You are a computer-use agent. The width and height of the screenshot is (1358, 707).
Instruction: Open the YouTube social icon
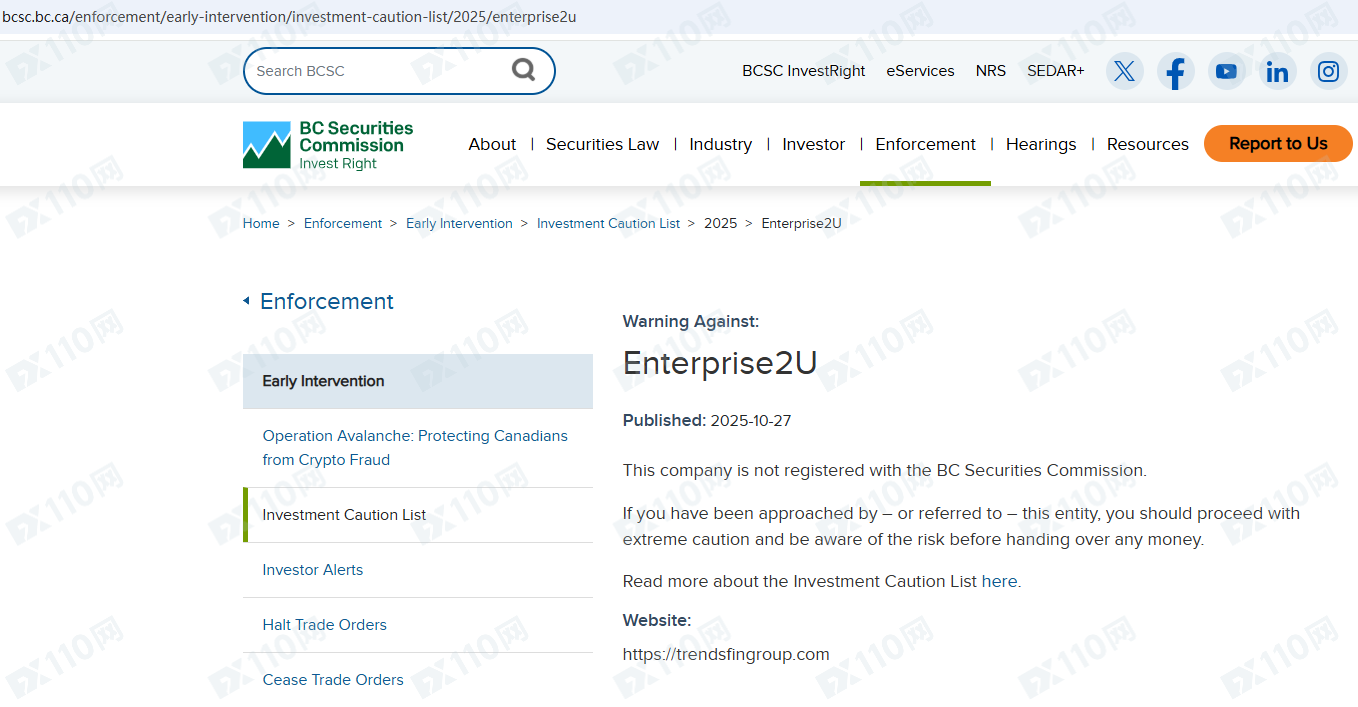1226,71
